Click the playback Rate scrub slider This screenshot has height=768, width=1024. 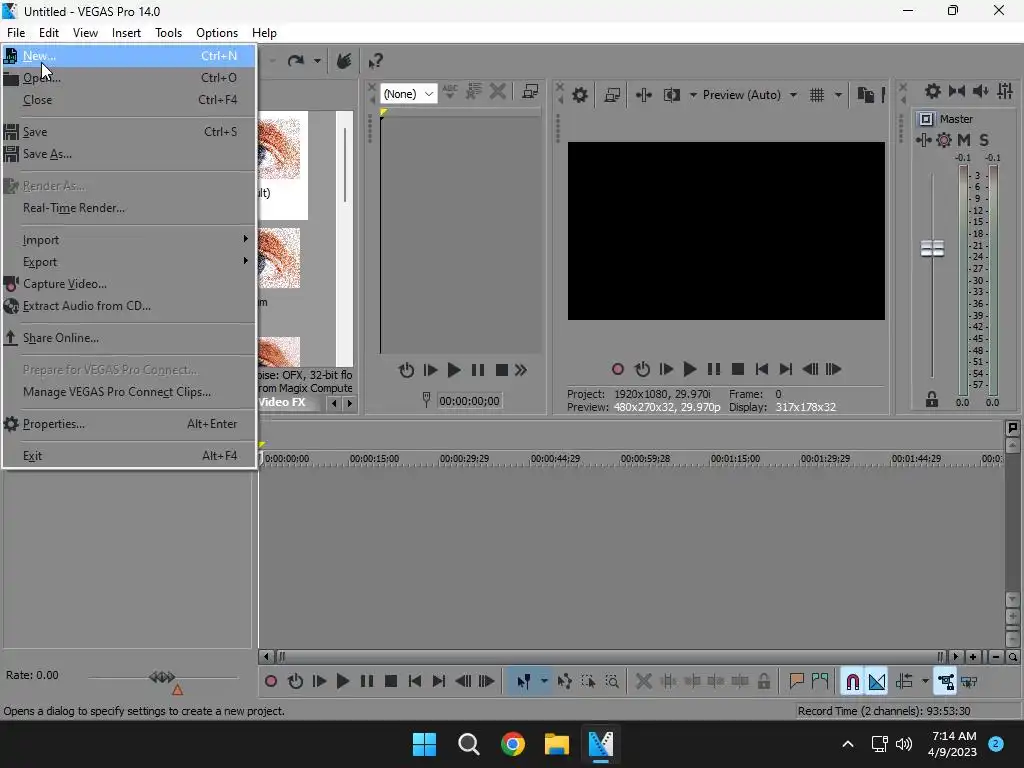[163, 677]
